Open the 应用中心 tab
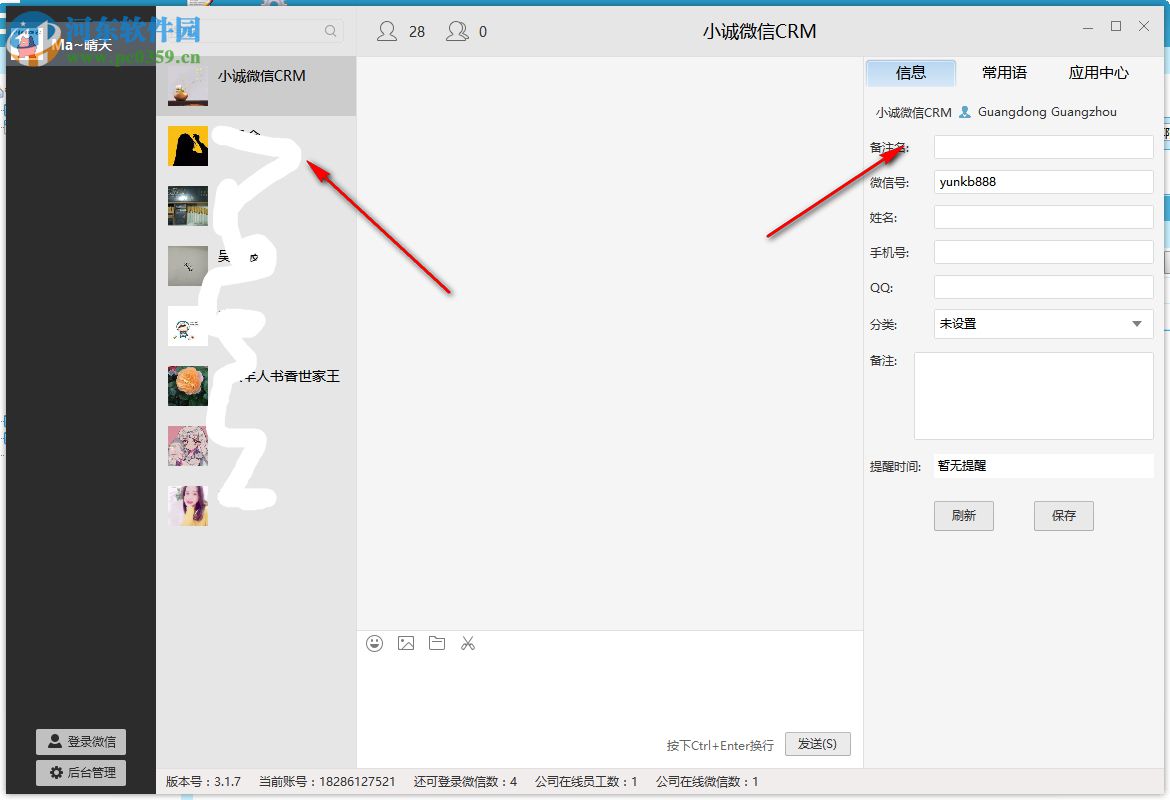 pos(1098,73)
